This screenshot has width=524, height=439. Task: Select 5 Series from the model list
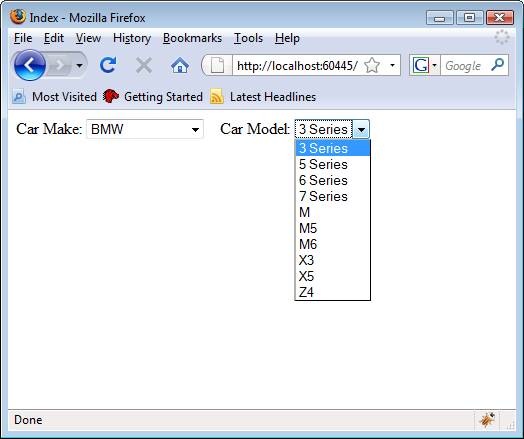pos(333,164)
